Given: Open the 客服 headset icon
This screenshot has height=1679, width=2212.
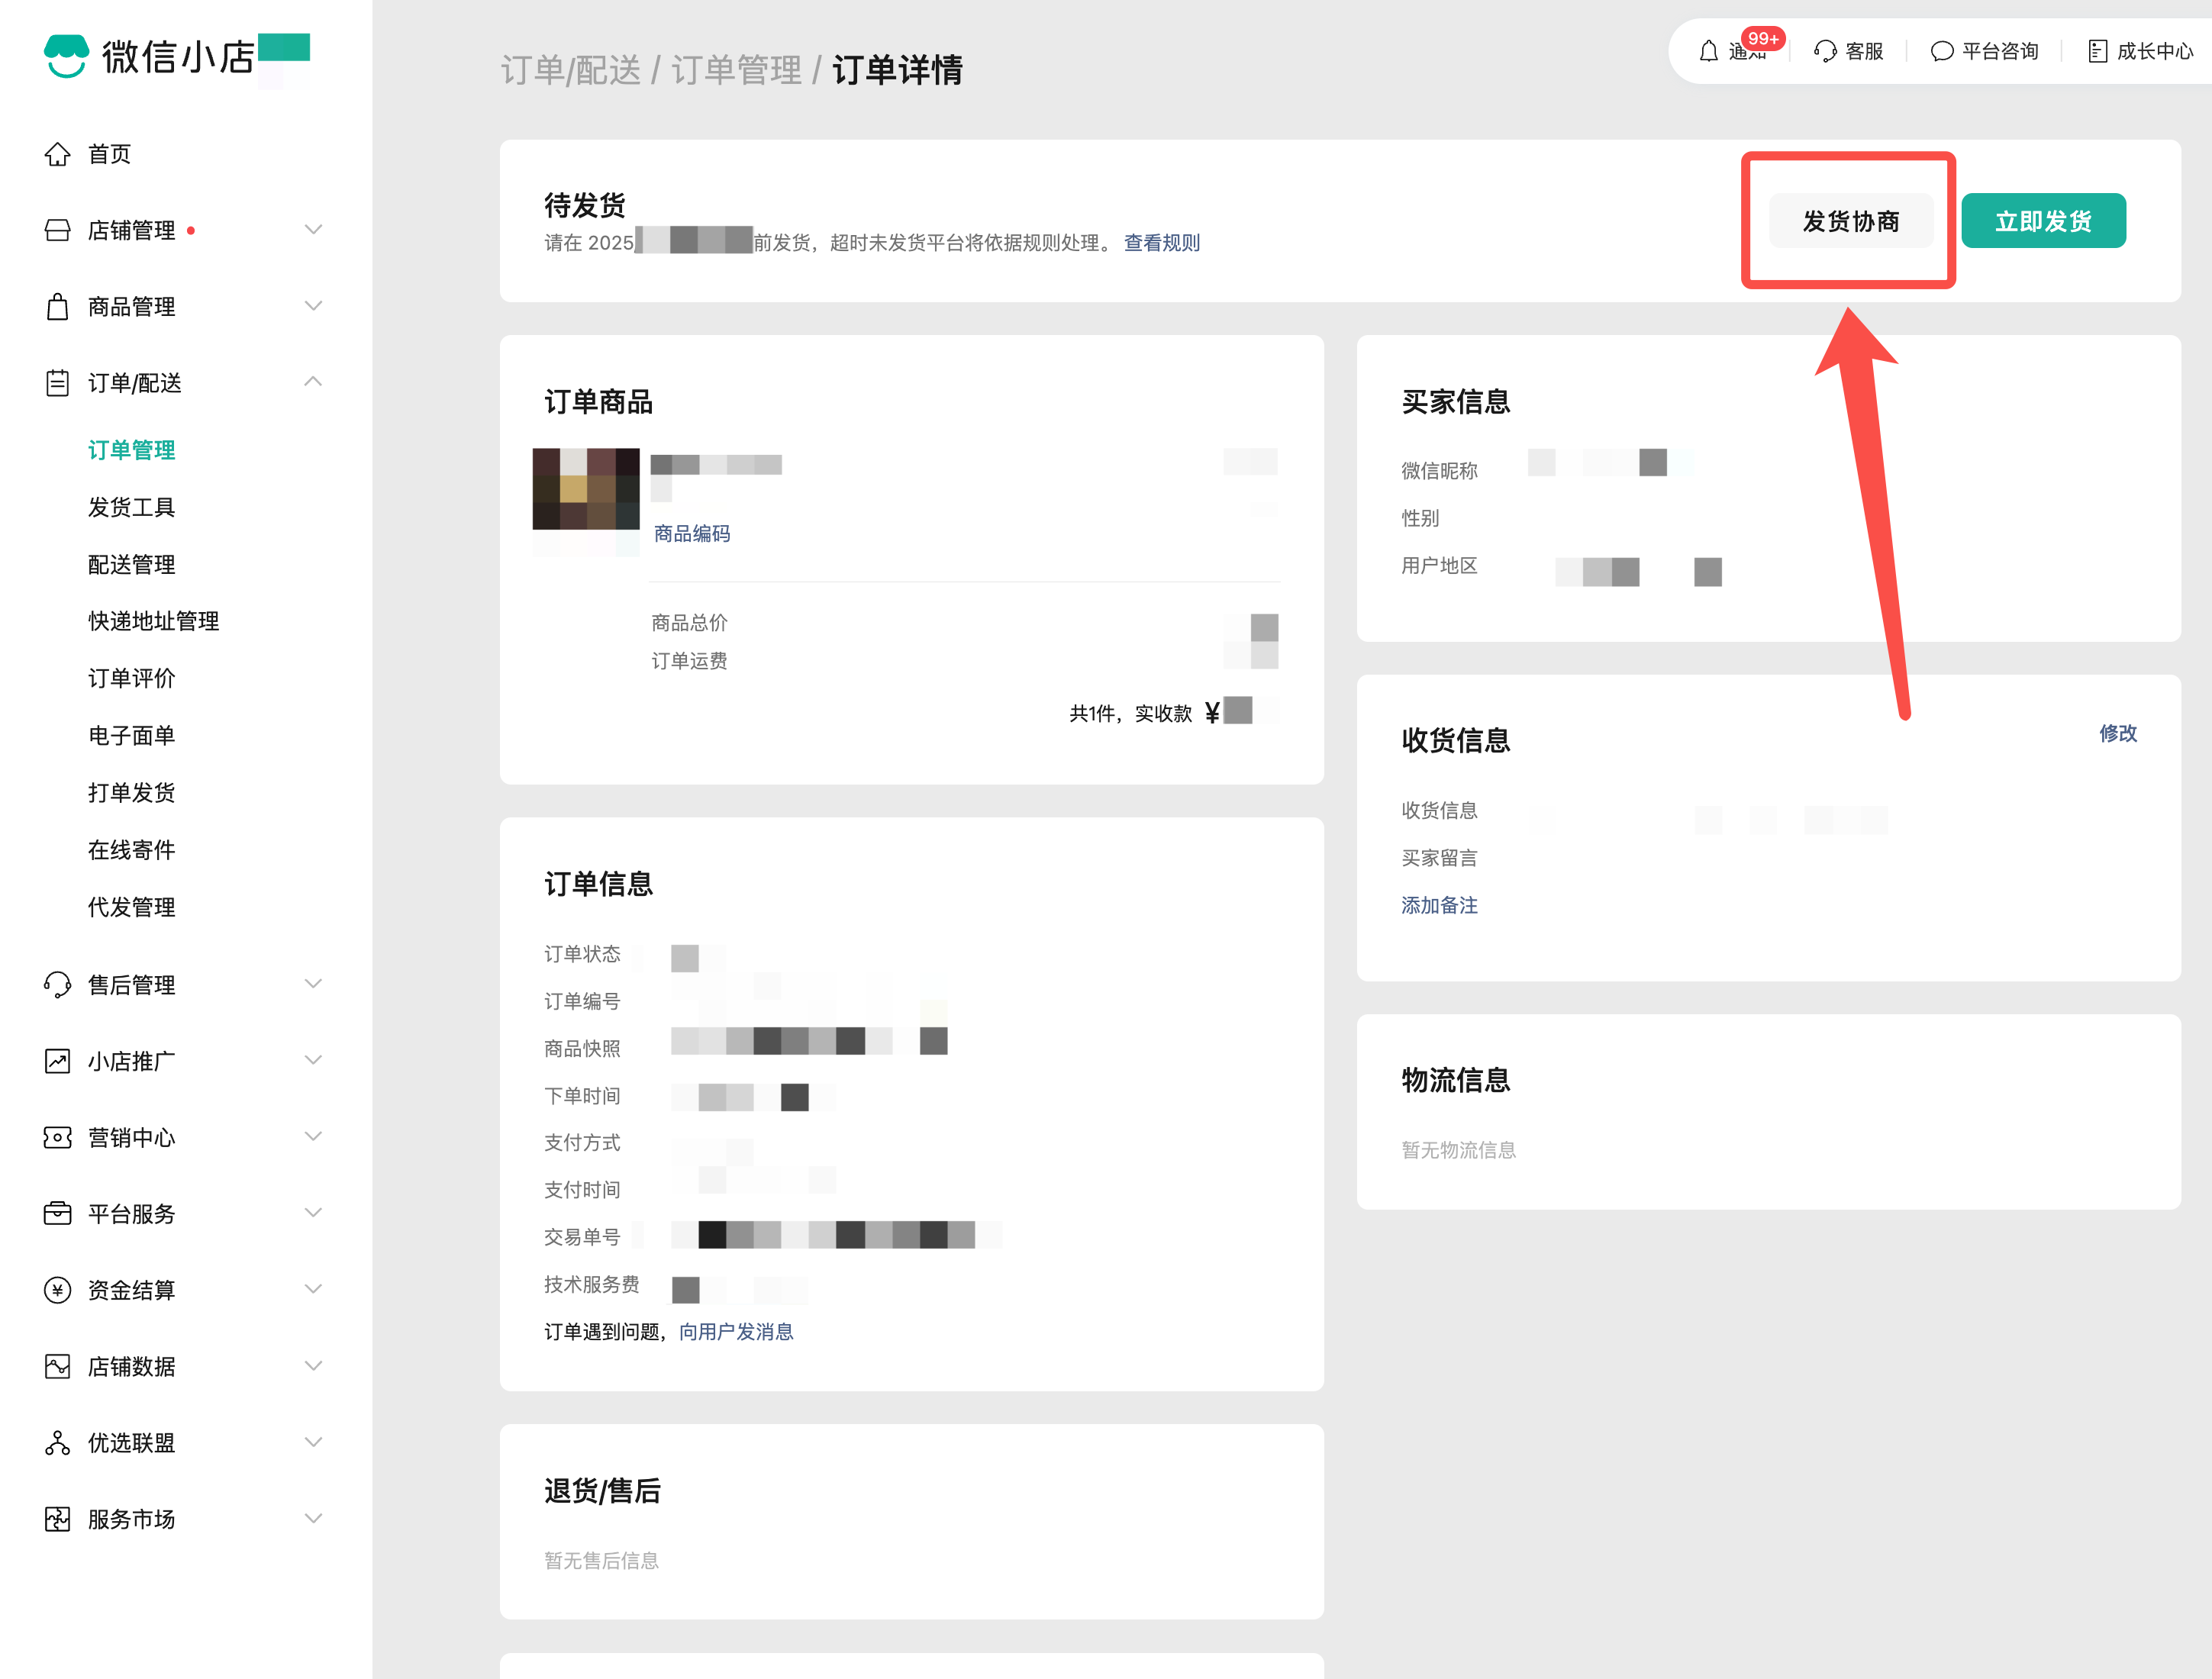Looking at the screenshot, I should pyautogui.click(x=1825, y=51).
